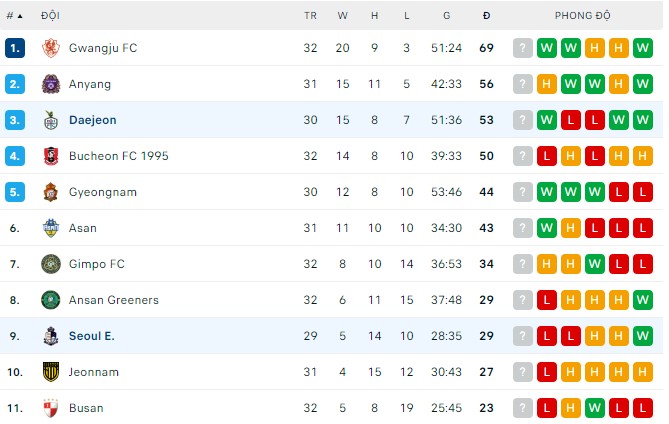669x424 pixels.
Task: Click the Jeonnam club badge
Action: [50, 372]
